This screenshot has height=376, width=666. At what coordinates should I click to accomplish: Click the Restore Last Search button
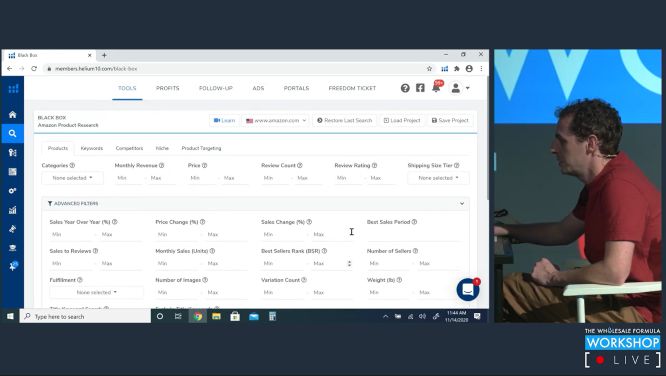coord(344,121)
